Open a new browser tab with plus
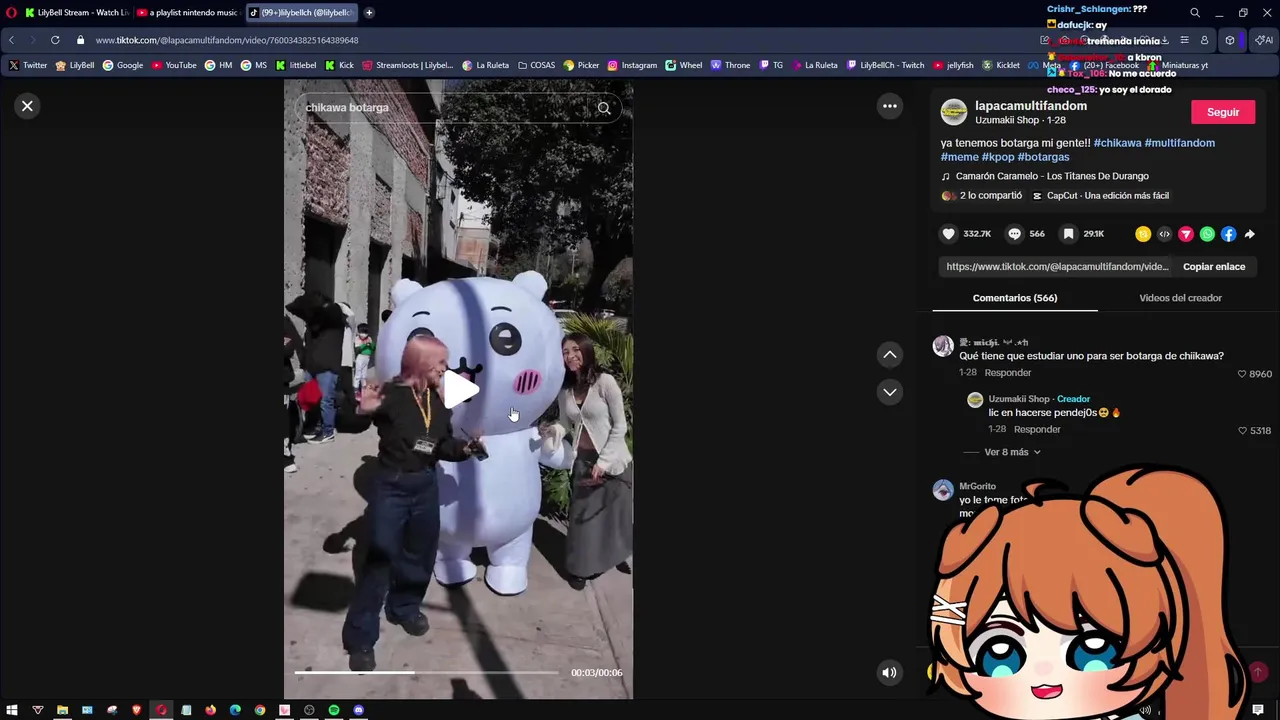The width and height of the screenshot is (1280, 720). [x=369, y=13]
